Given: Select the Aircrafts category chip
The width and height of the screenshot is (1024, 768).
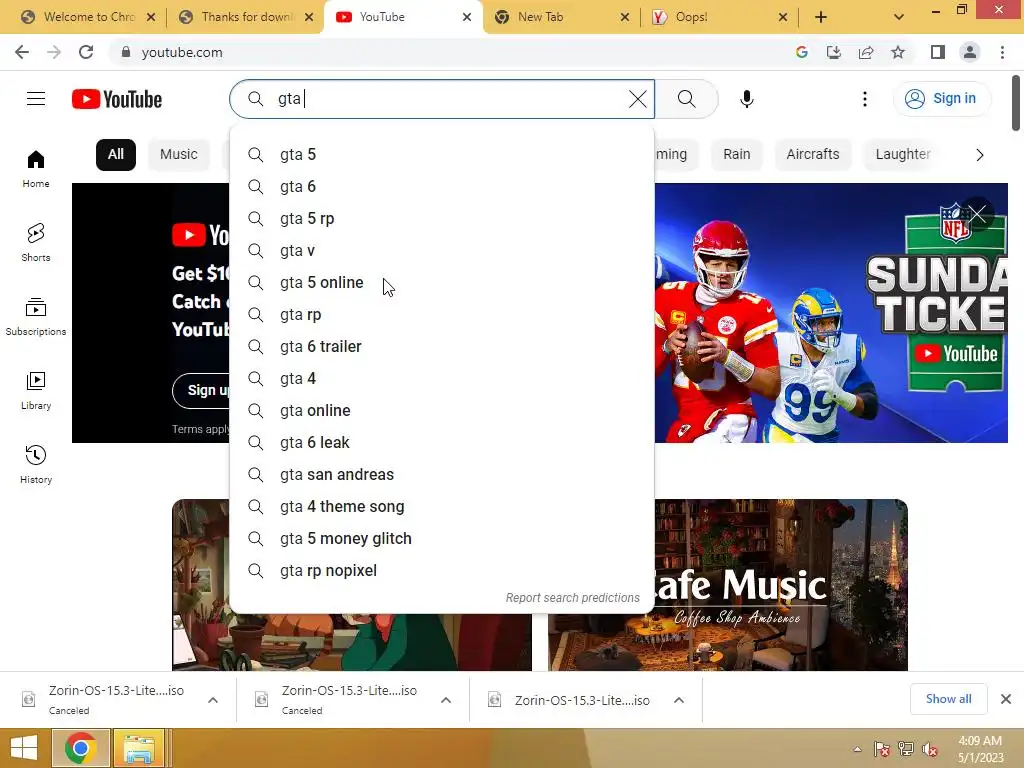Looking at the screenshot, I should pos(812,155).
